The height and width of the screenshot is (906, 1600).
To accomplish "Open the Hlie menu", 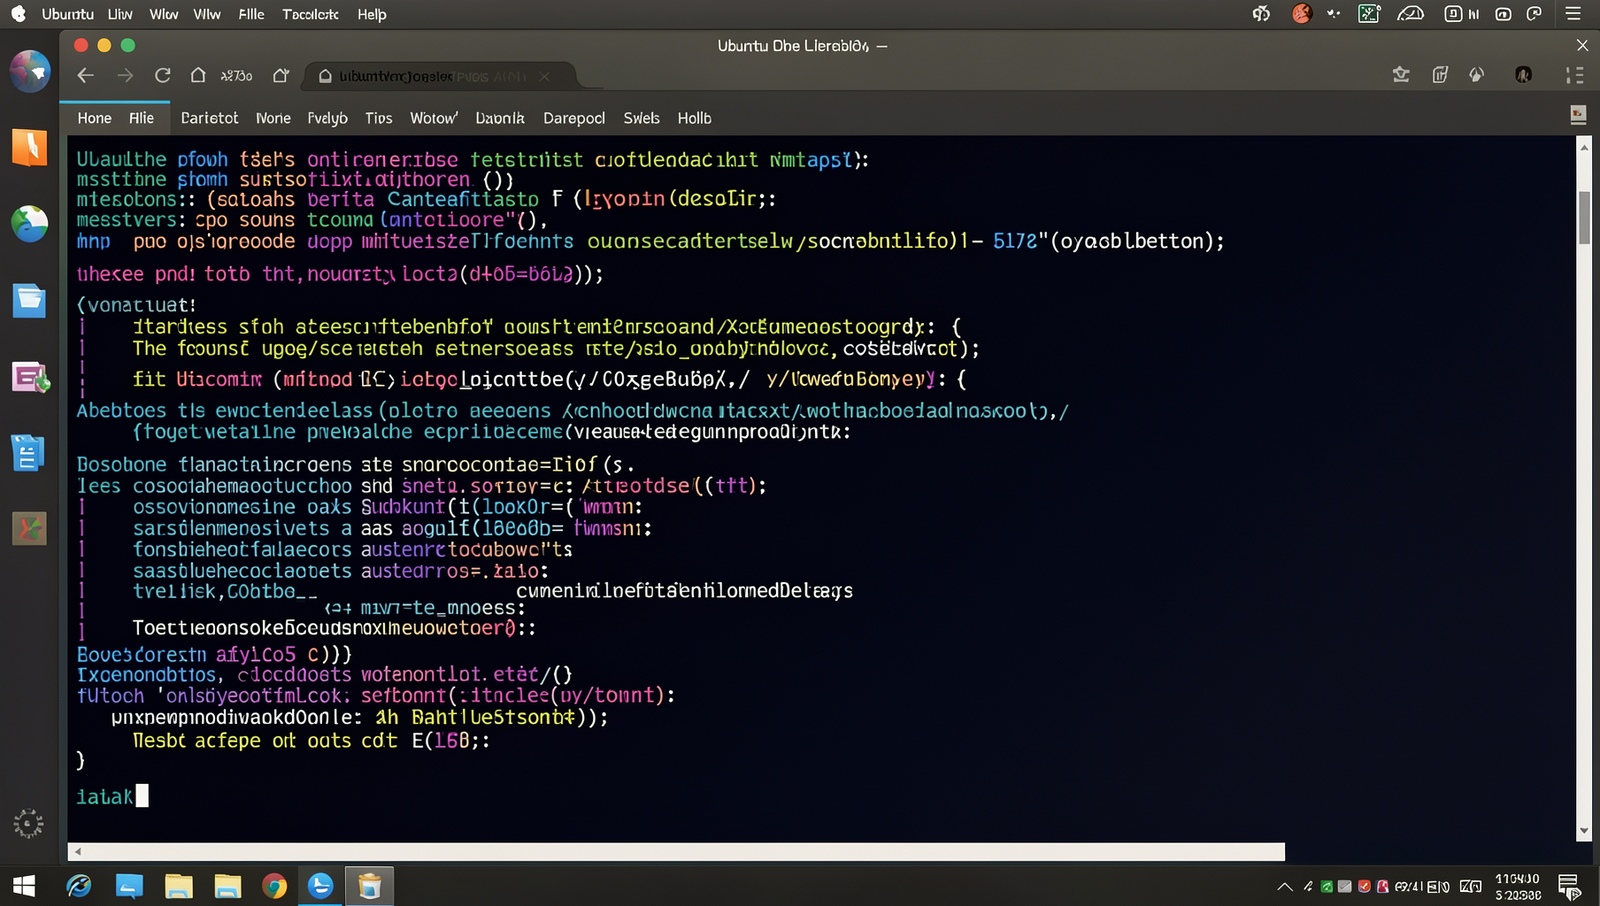I will pyautogui.click(x=141, y=118).
